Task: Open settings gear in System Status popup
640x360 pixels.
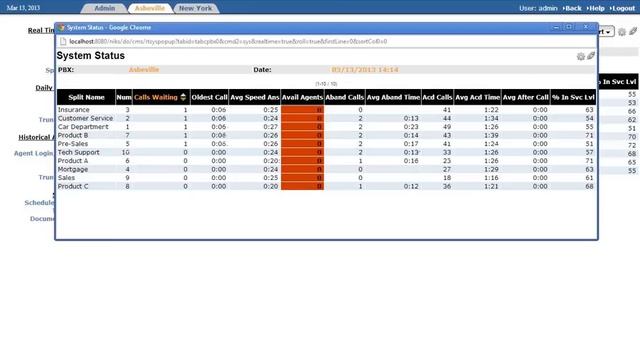Action: pos(580,56)
